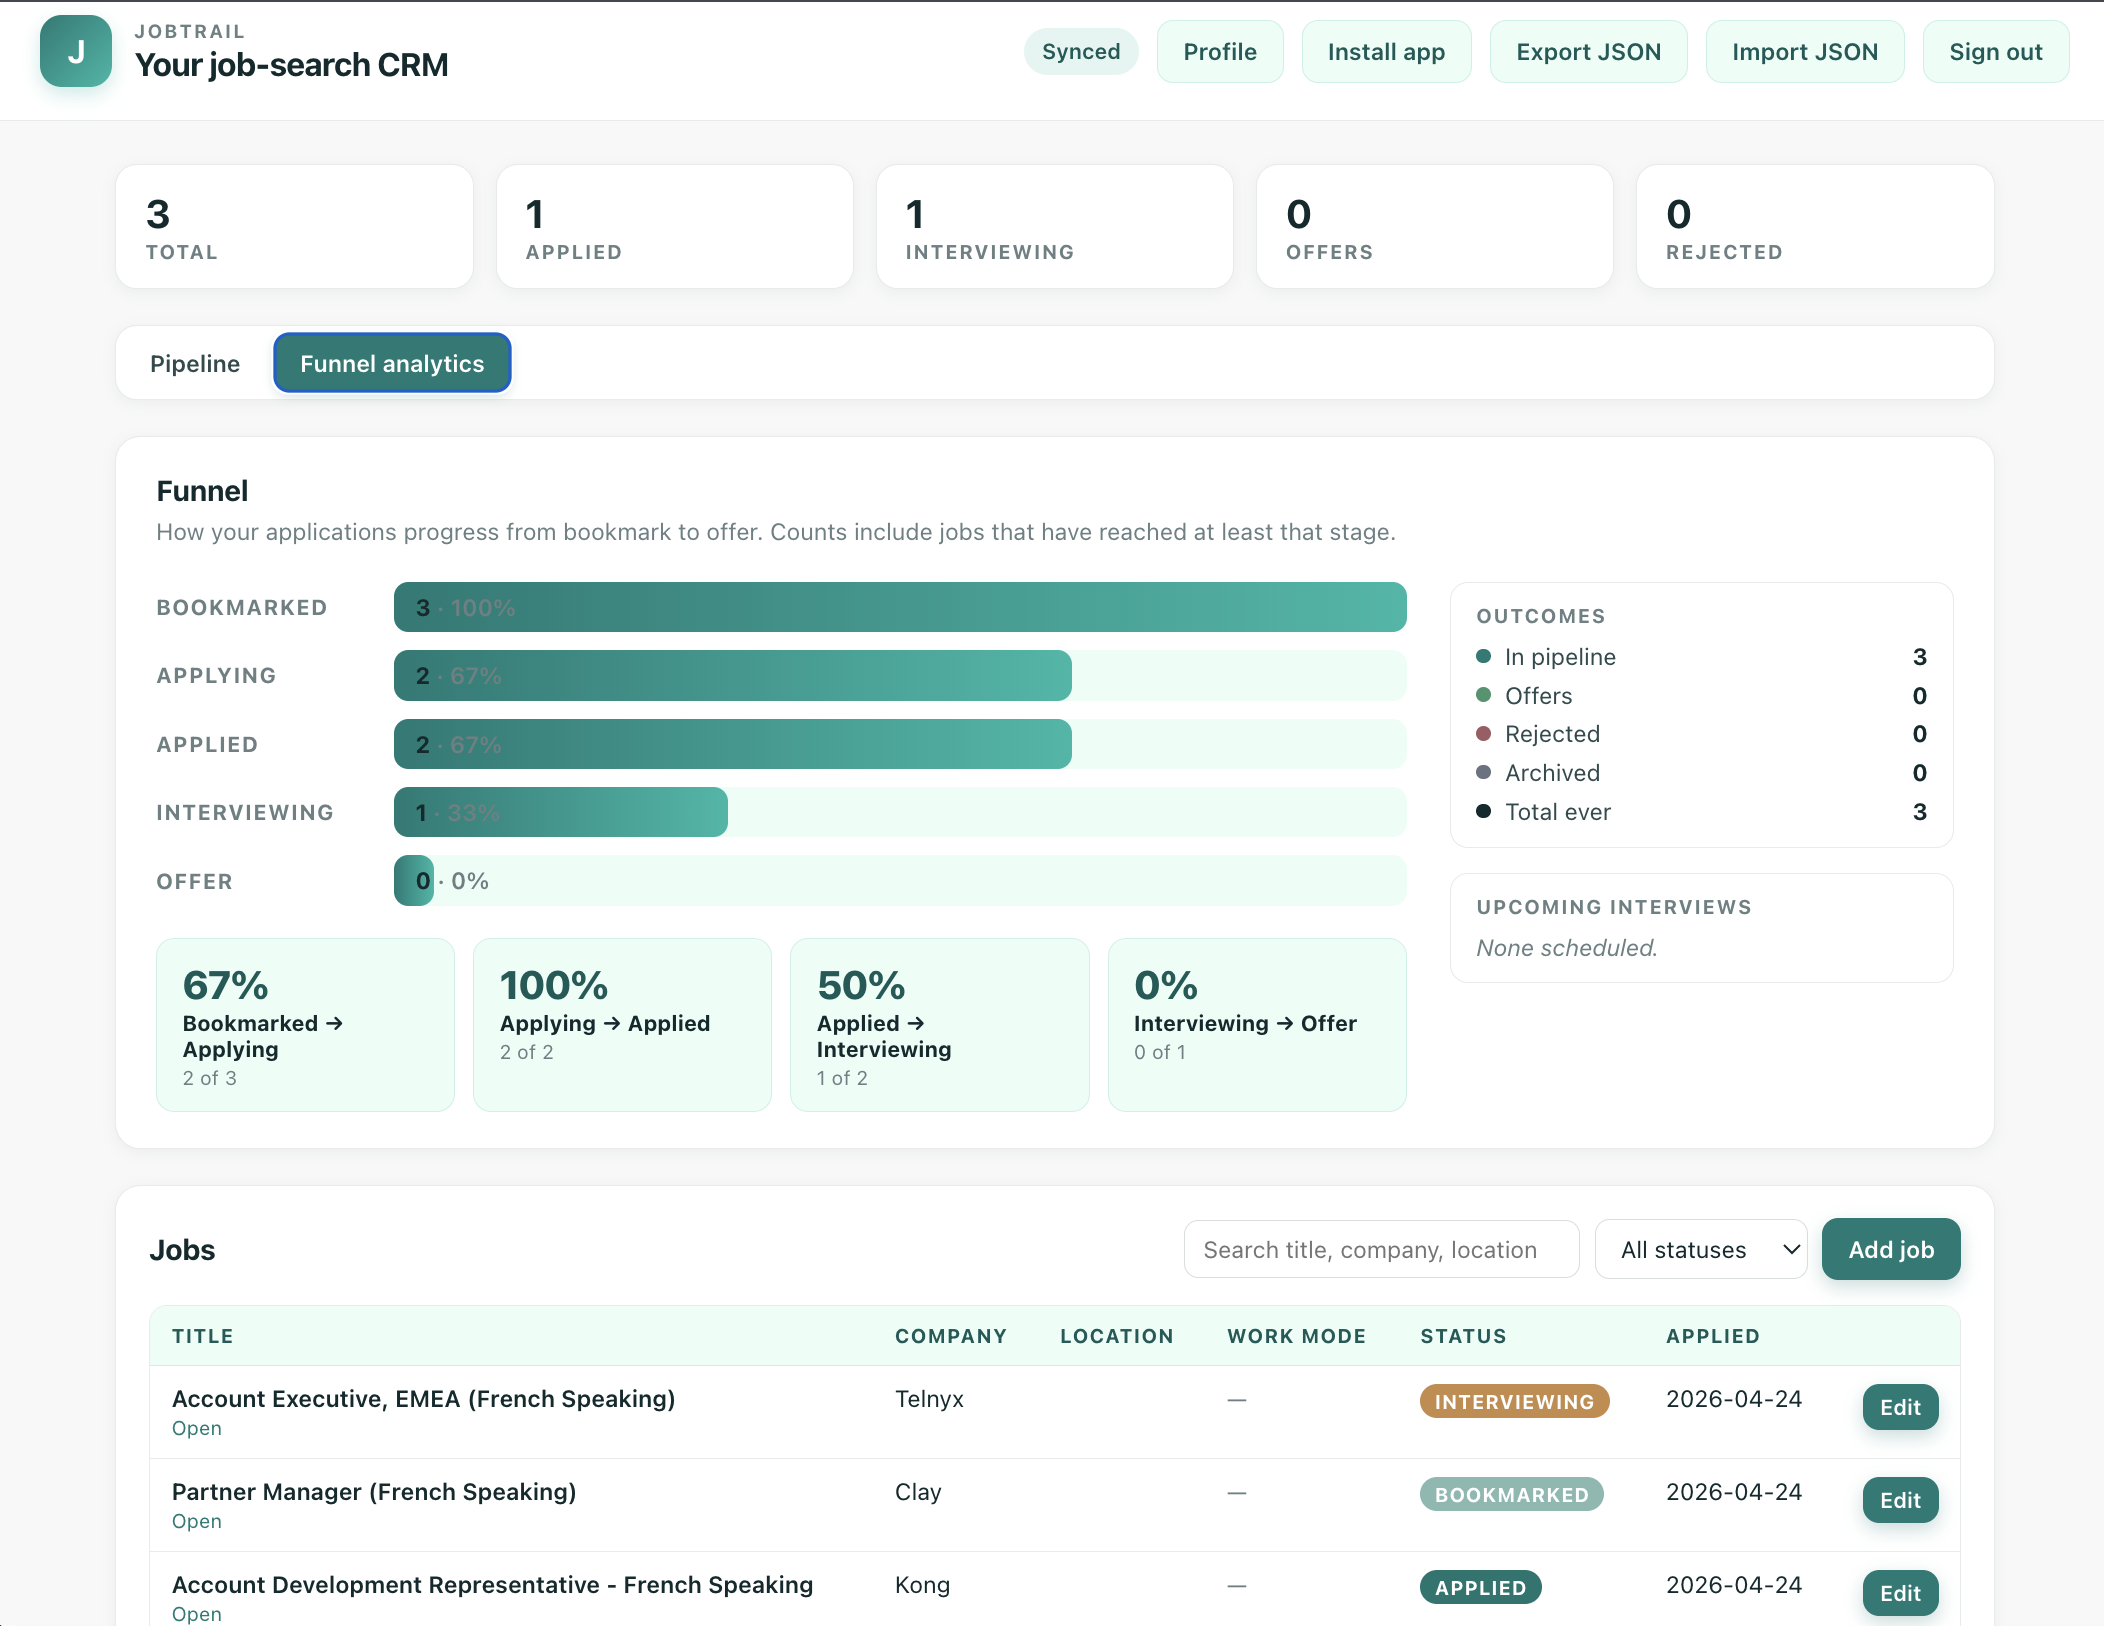The image size is (2104, 1626).
Task: Click the Add job button
Action: pos(1891,1249)
